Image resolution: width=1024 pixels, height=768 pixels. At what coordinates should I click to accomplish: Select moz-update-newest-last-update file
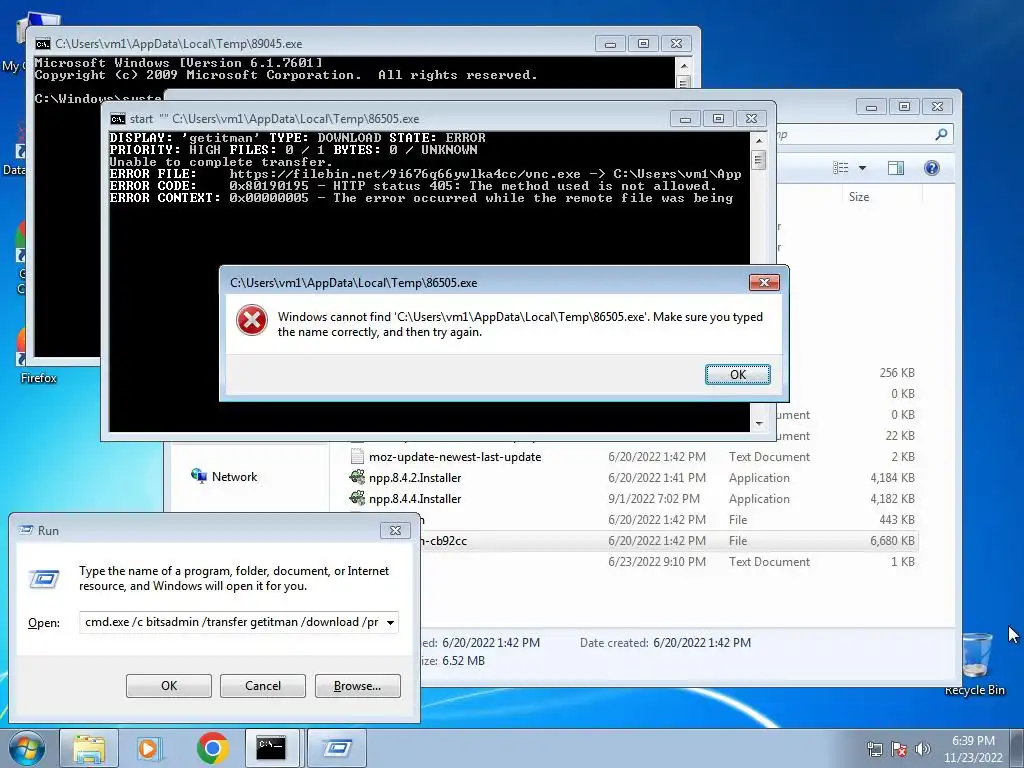(x=455, y=457)
